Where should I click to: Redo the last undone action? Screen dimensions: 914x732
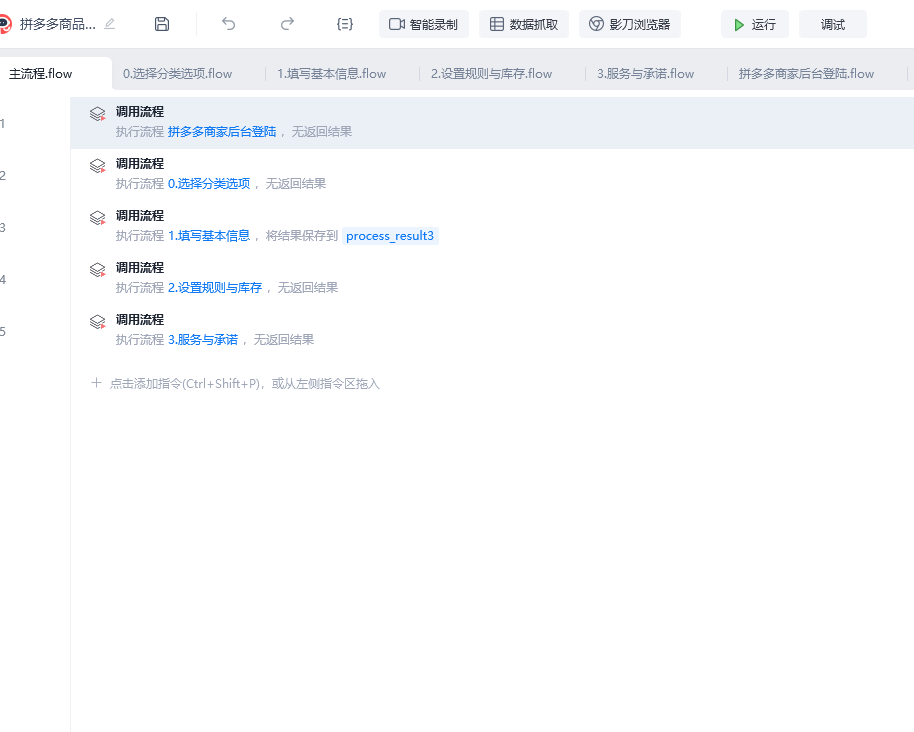287,24
